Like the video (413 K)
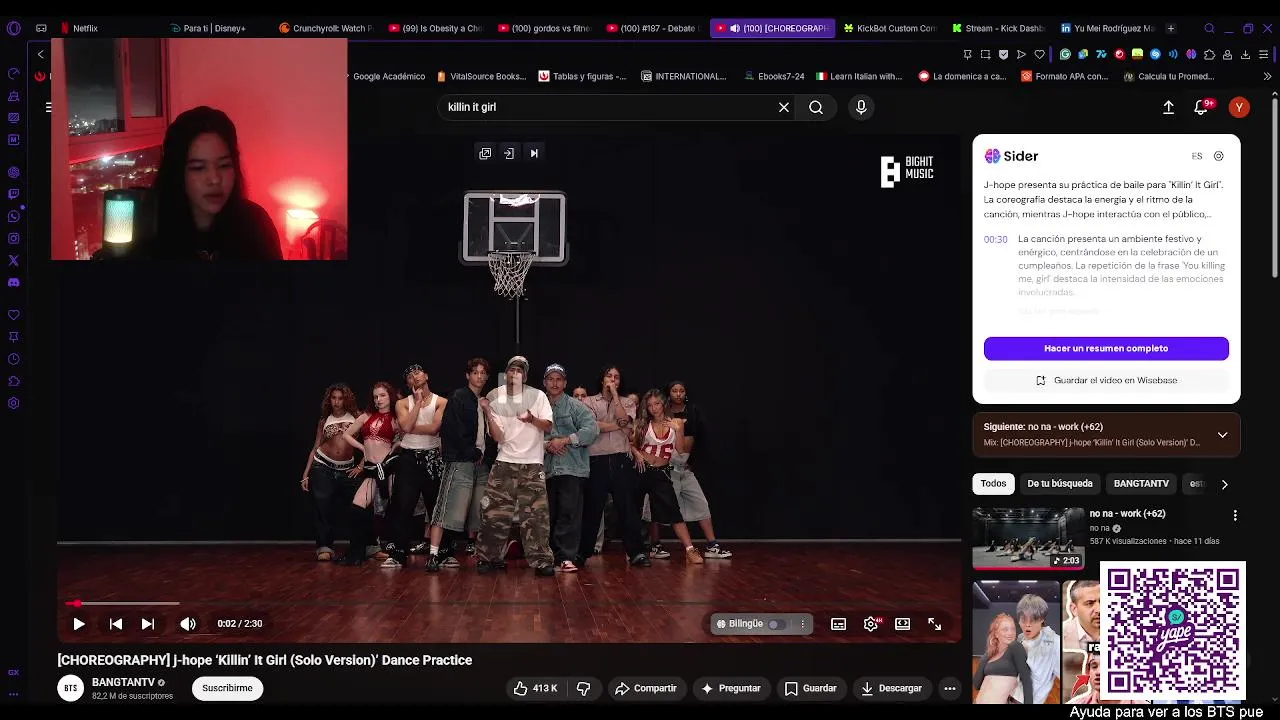Screen dimensions: 1280x720 [x=535, y=688]
